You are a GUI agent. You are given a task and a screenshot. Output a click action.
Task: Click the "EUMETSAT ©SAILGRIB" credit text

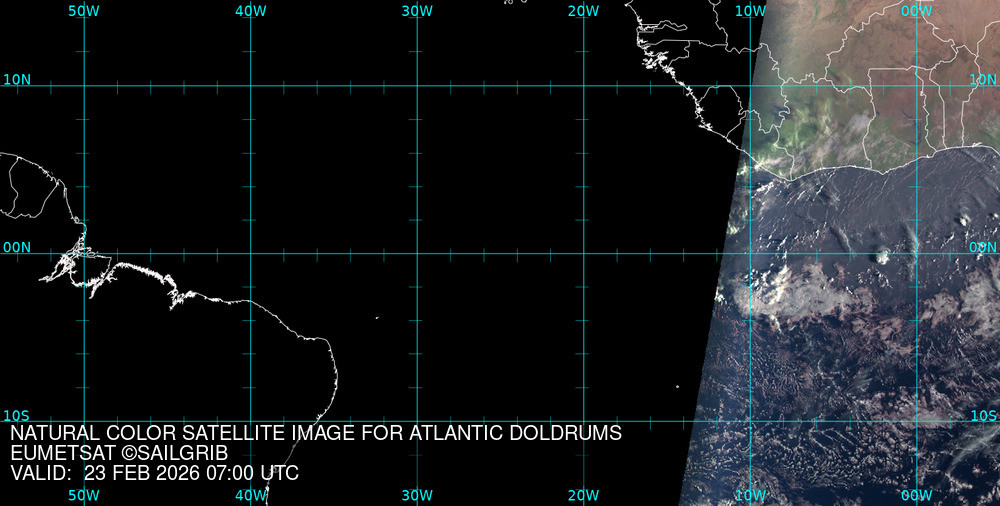click(x=119, y=453)
